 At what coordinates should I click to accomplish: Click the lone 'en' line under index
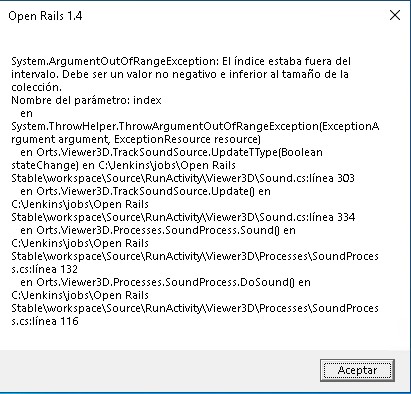pyautogui.click(x=27, y=113)
